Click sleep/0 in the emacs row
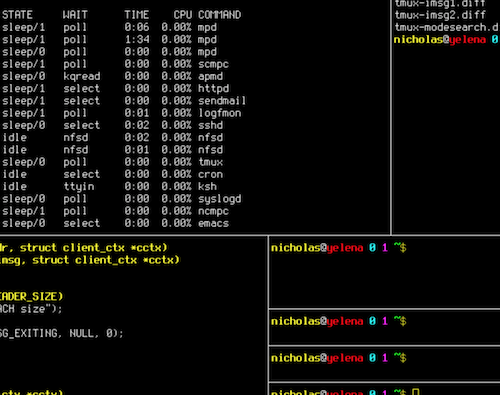500x395 pixels. (24, 224)
